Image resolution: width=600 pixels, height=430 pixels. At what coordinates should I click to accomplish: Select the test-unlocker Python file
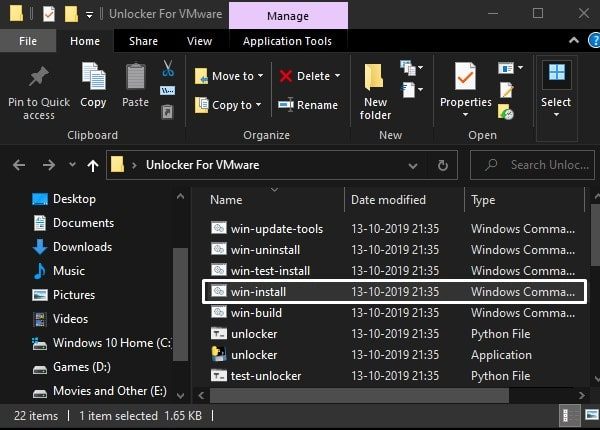pos(266,376)
